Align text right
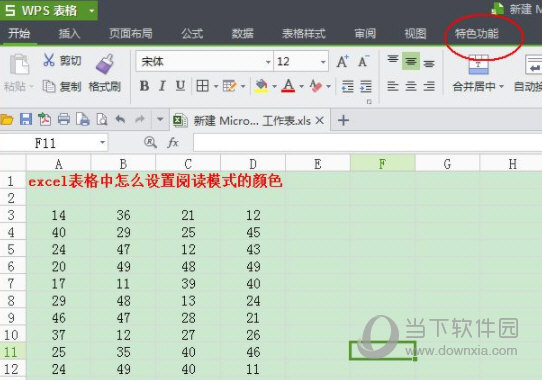Viewport: 542px width, 380px height. click(429, 86)
